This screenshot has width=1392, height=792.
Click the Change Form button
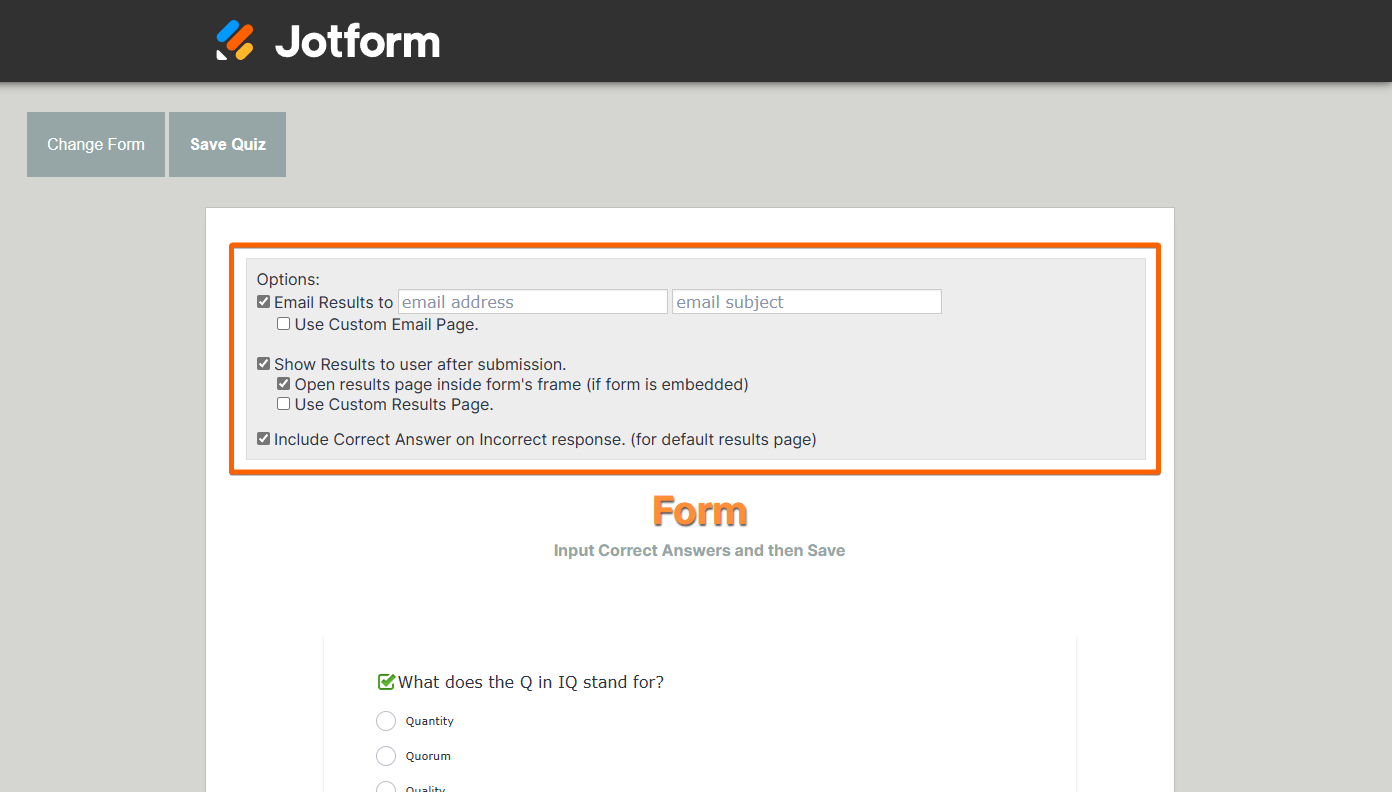[96, 144]
